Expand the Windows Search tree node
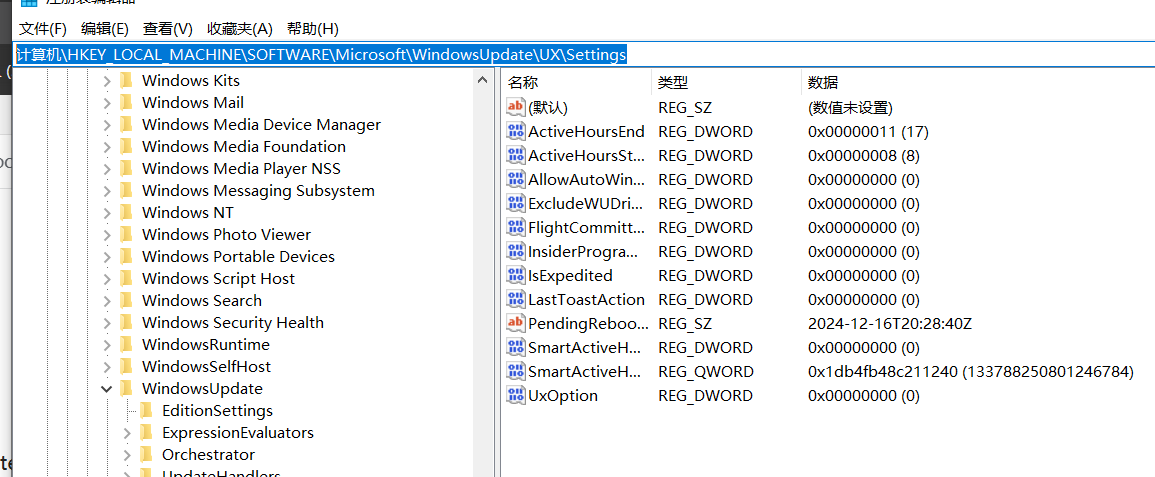The width and height of the screenshot is (1155, 477). 106,301
